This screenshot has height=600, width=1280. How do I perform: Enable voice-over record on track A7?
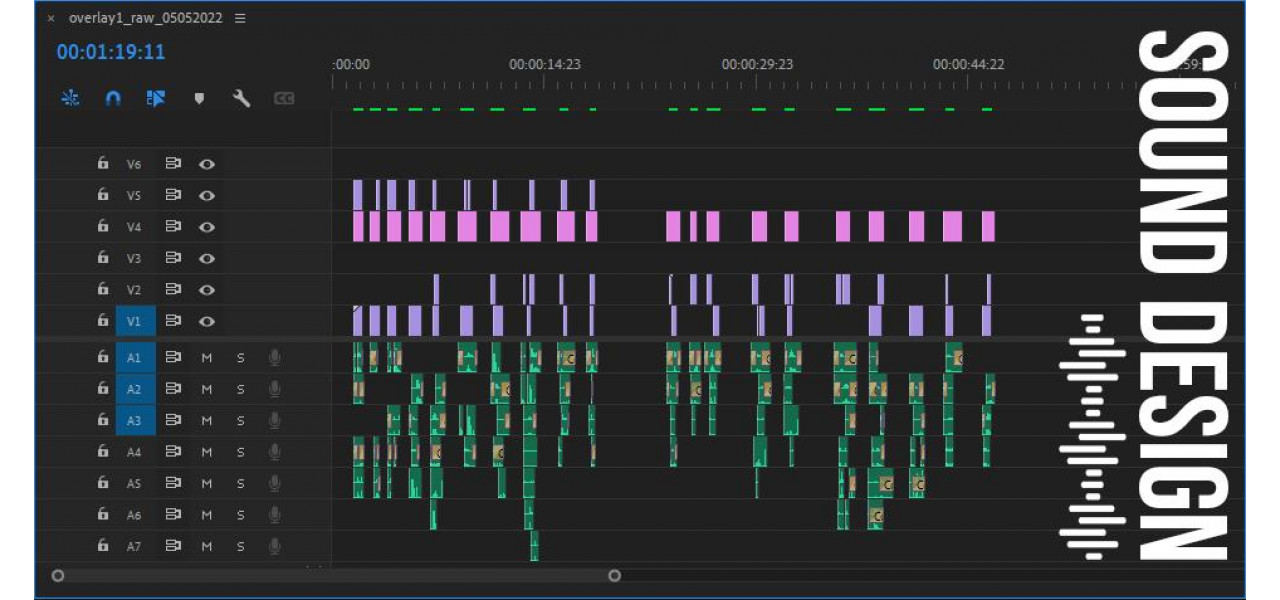[x=274, y=546]
